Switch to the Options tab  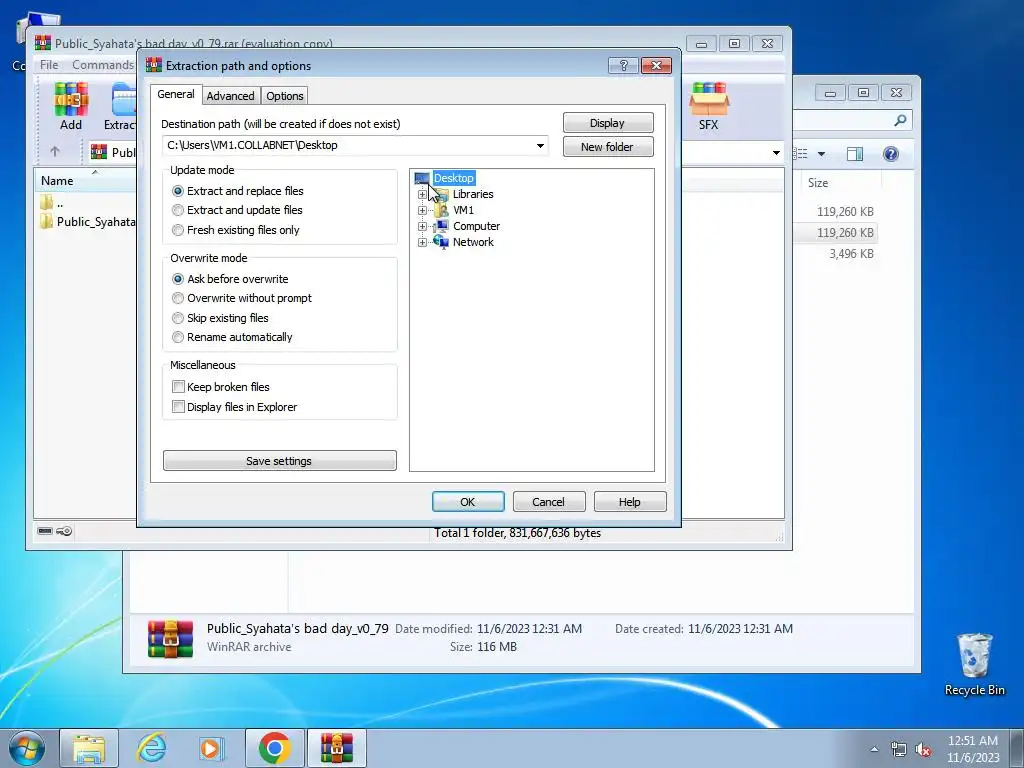[x=285, y=96]
